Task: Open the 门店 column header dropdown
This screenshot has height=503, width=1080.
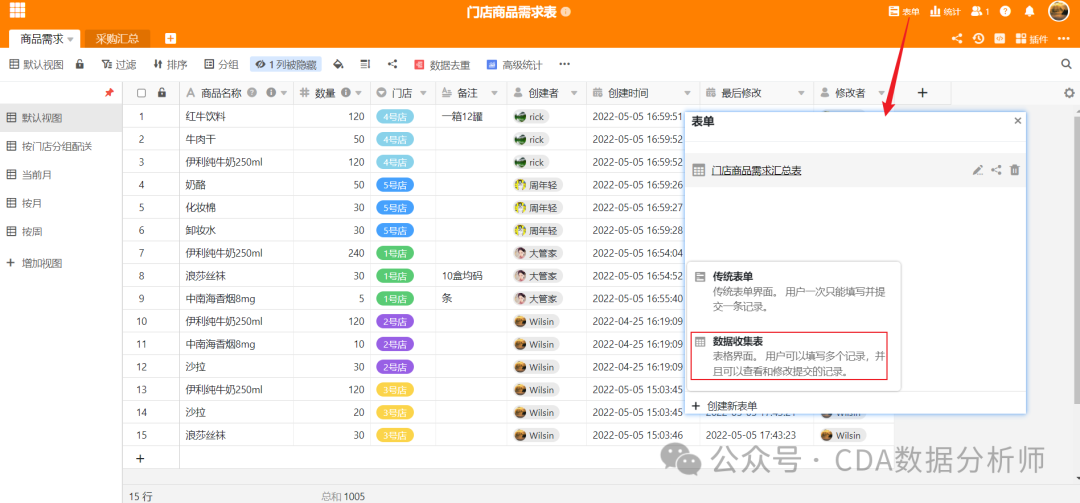Action: point(422,93)
